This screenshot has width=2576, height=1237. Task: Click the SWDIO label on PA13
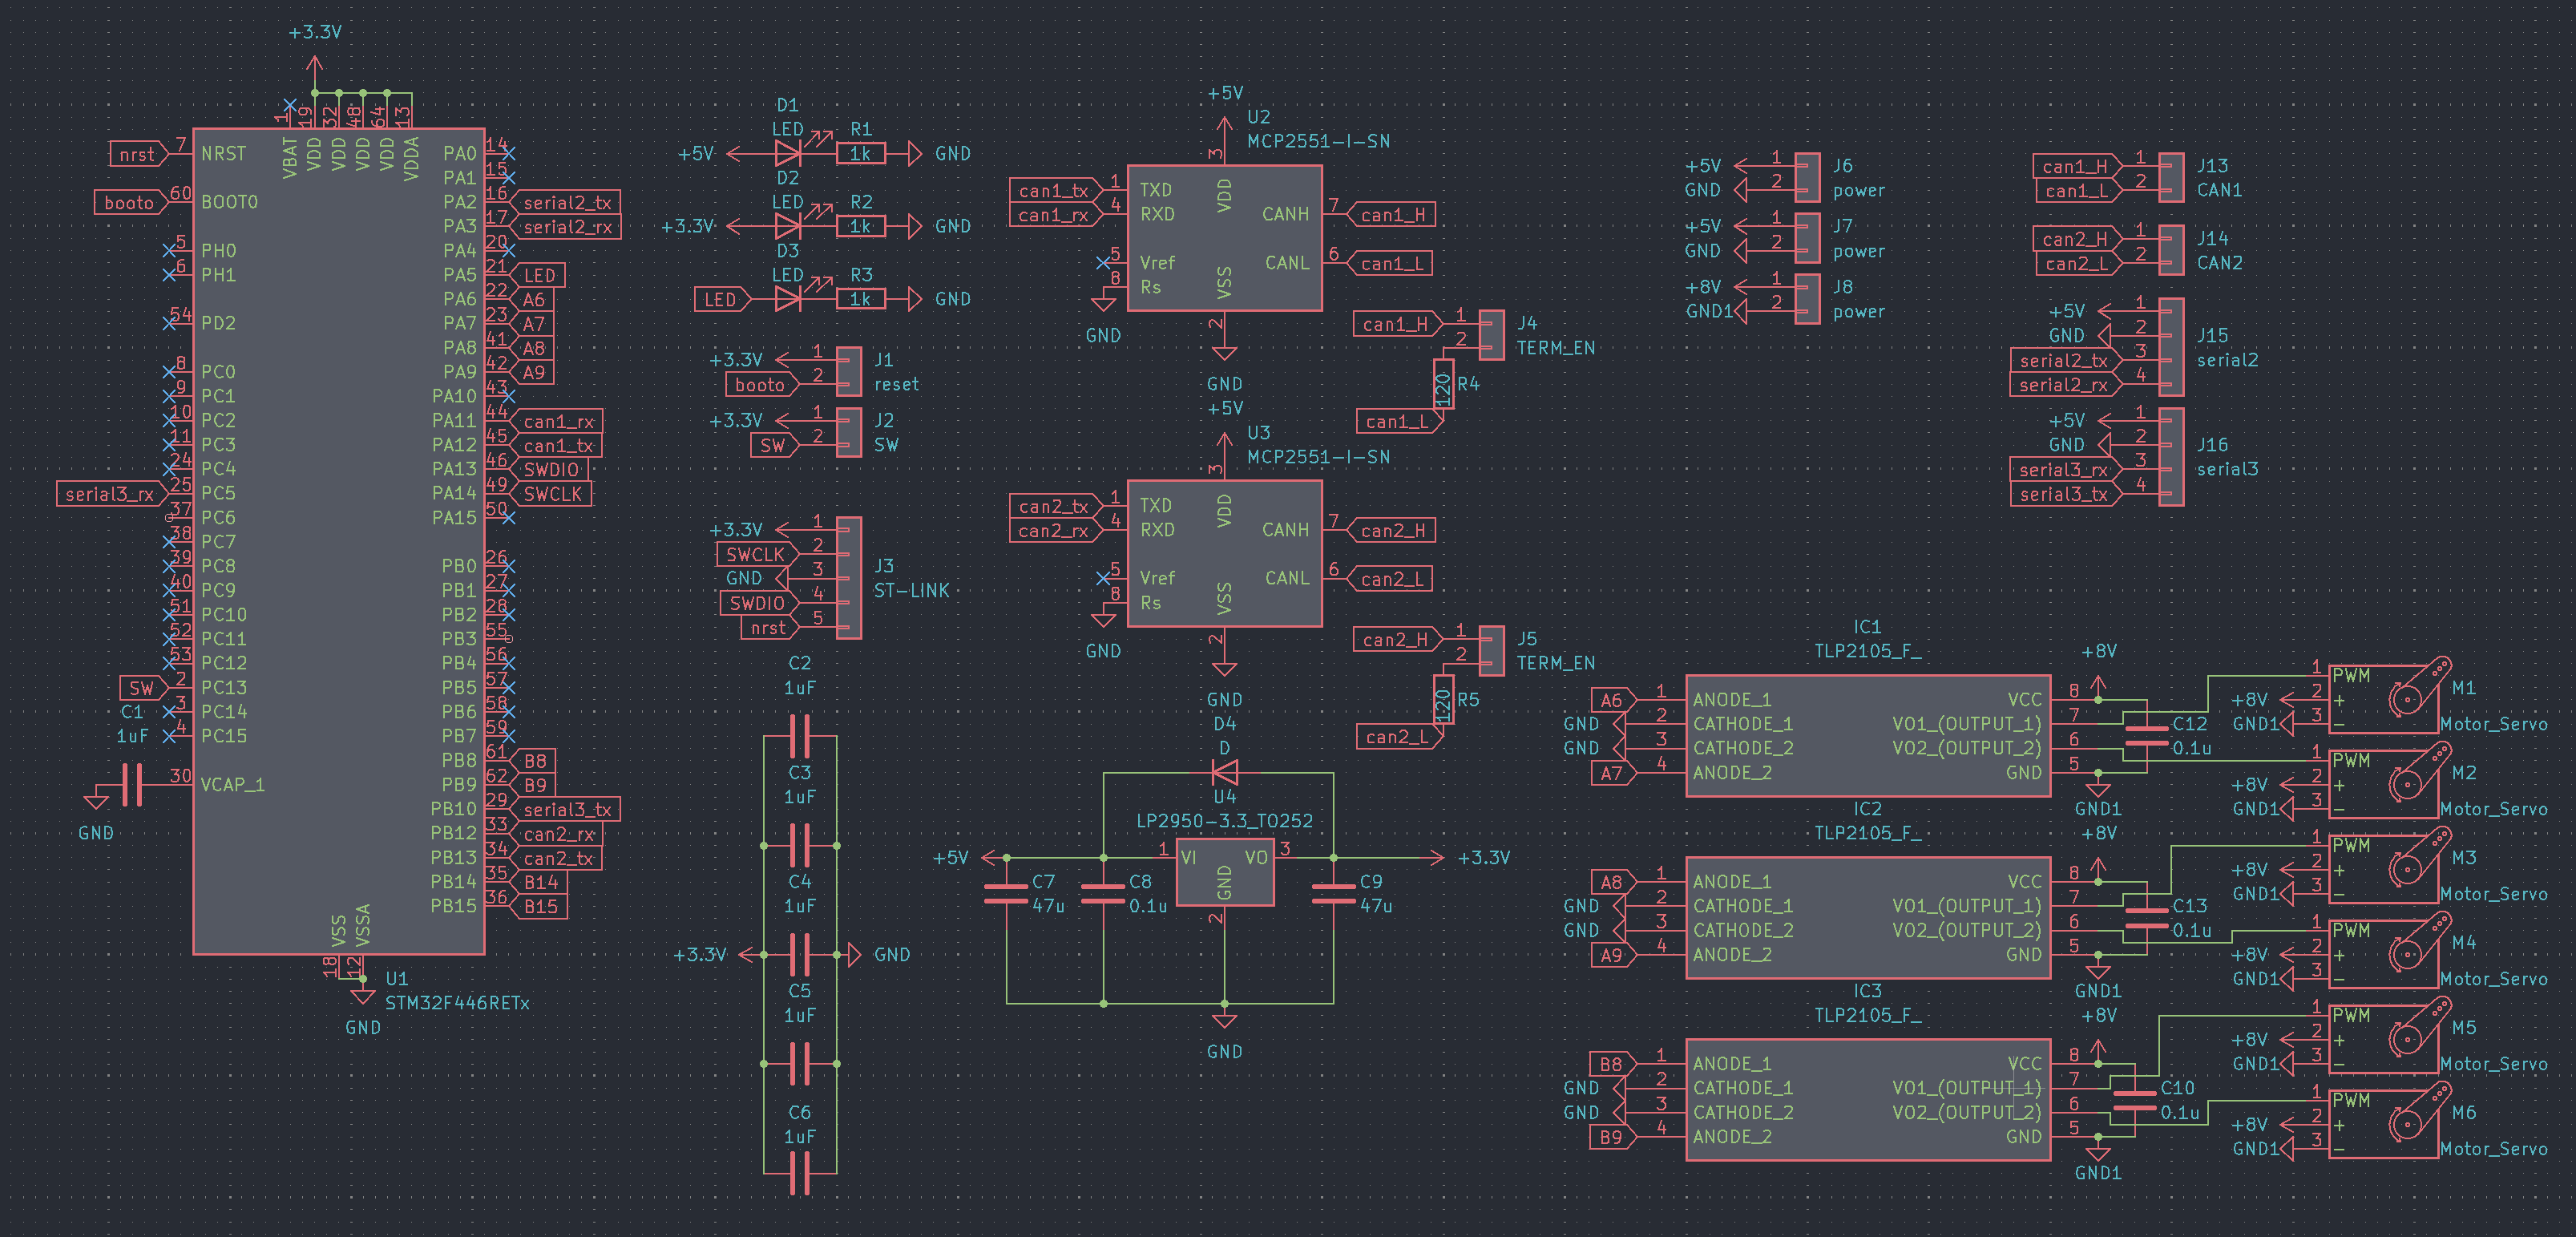[551, 470]
